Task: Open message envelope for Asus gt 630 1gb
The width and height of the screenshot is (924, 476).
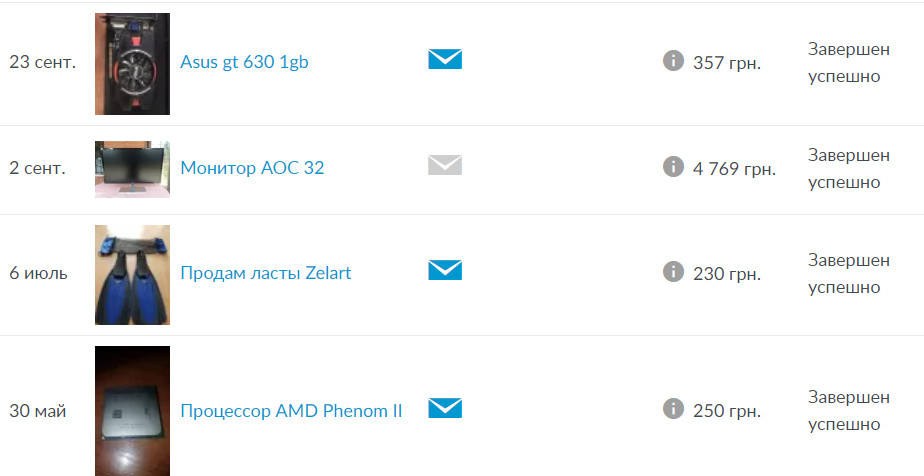Action: [x=445, y=59]
